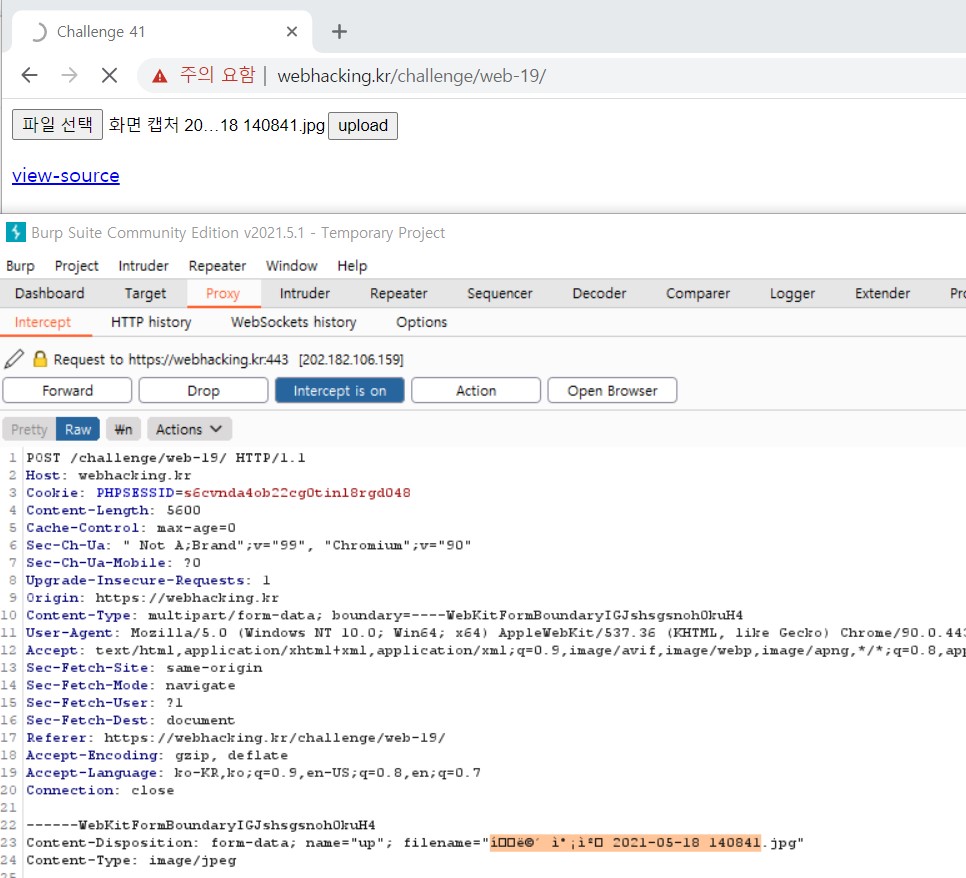Open the proxy Options sub-tab

tap(421, 322)
